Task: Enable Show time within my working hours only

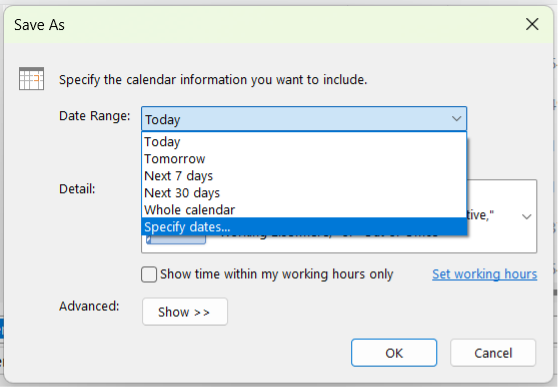Action: coord(149,274)
